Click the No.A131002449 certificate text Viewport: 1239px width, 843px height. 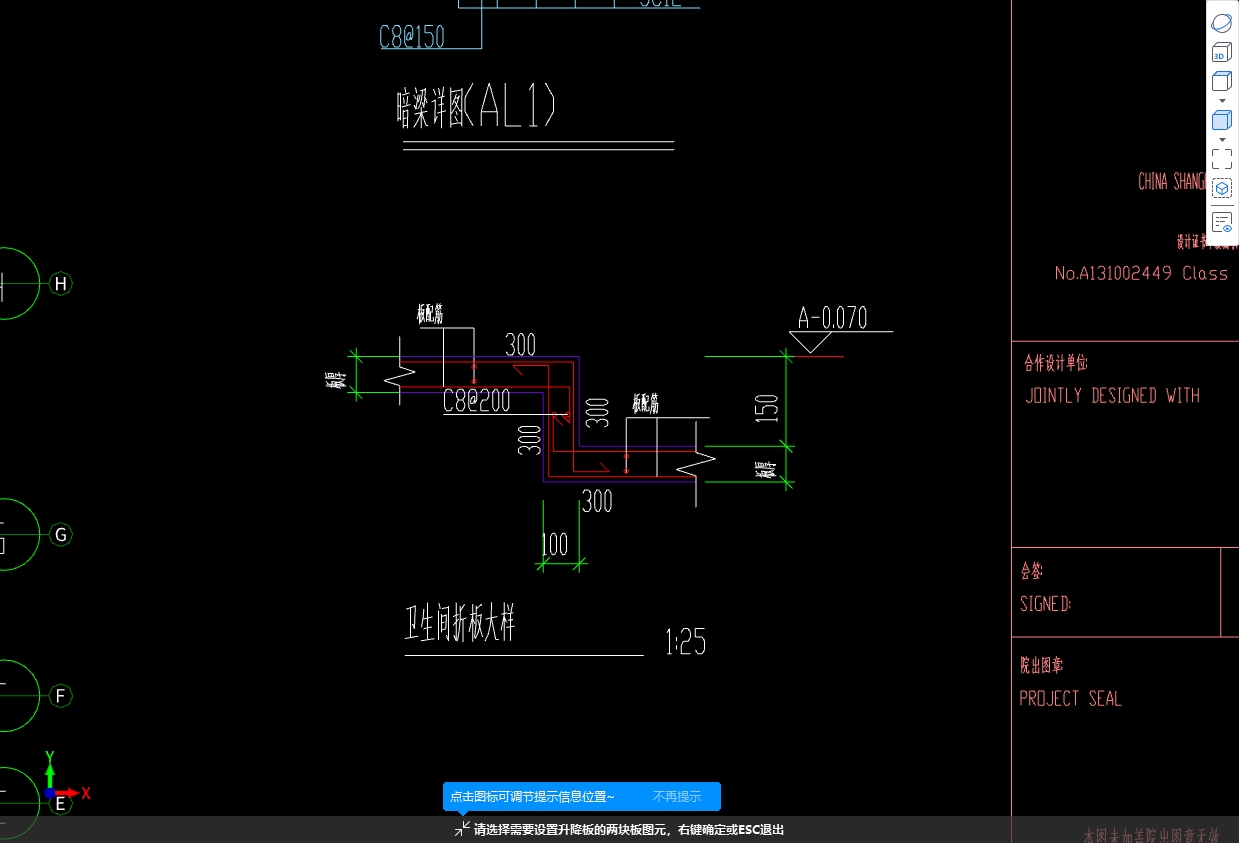[x=1141, y=273]
